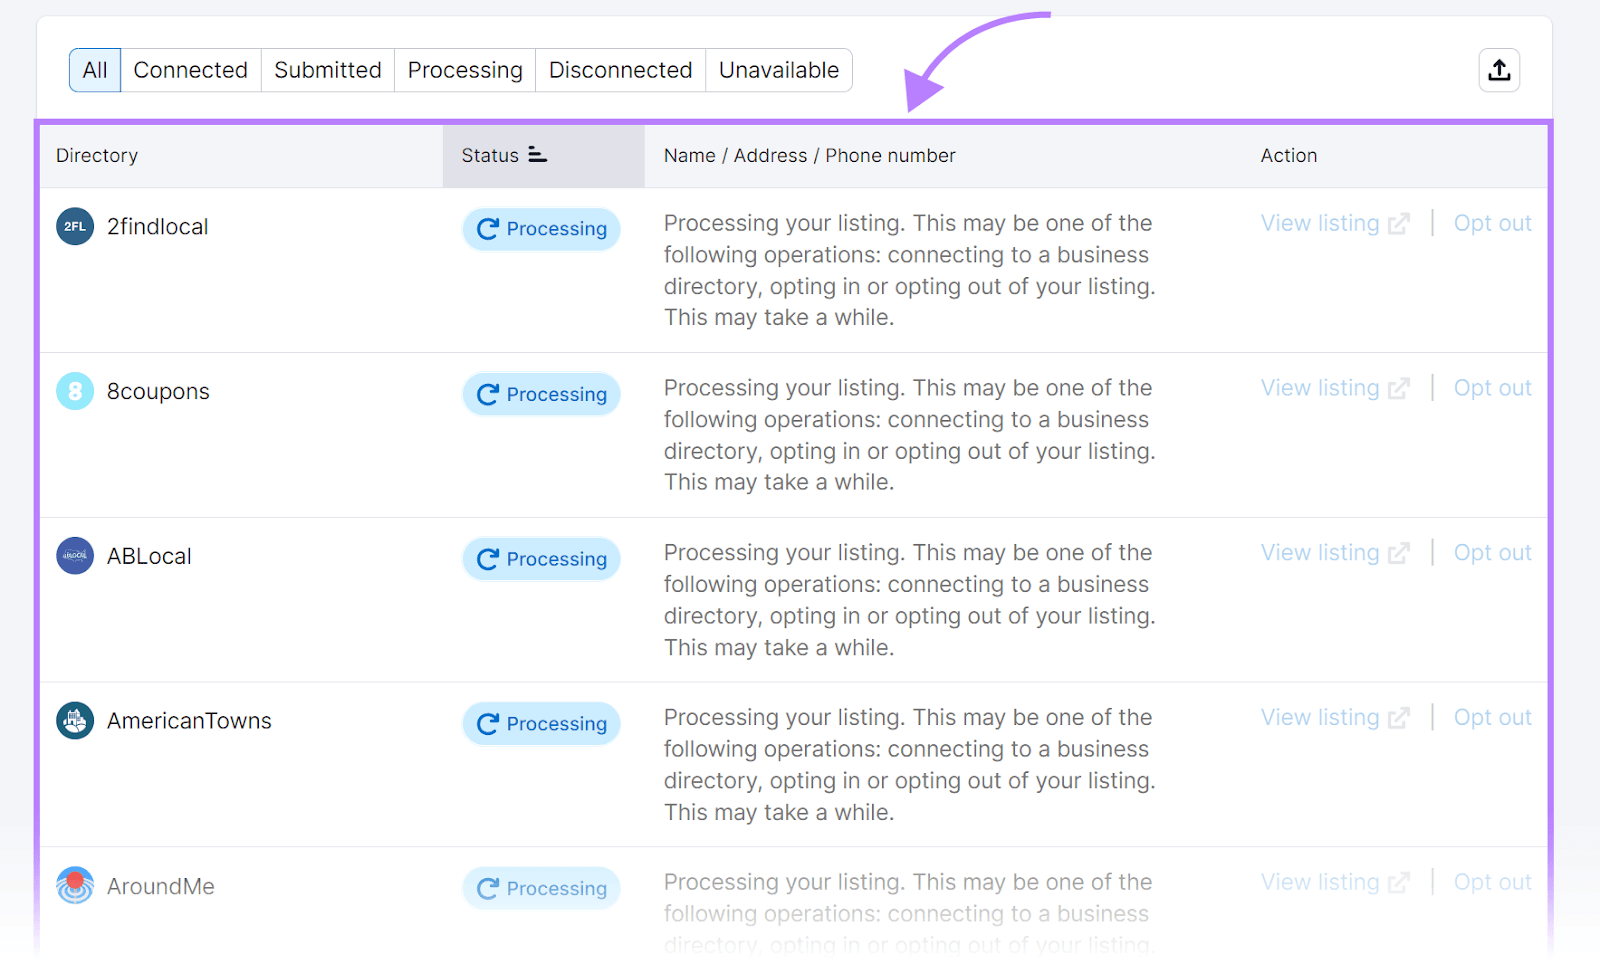The height and width of the screenshot is (964, 1600).
Task: Switch to the Connected filter tab
Action: click(191, 70)
